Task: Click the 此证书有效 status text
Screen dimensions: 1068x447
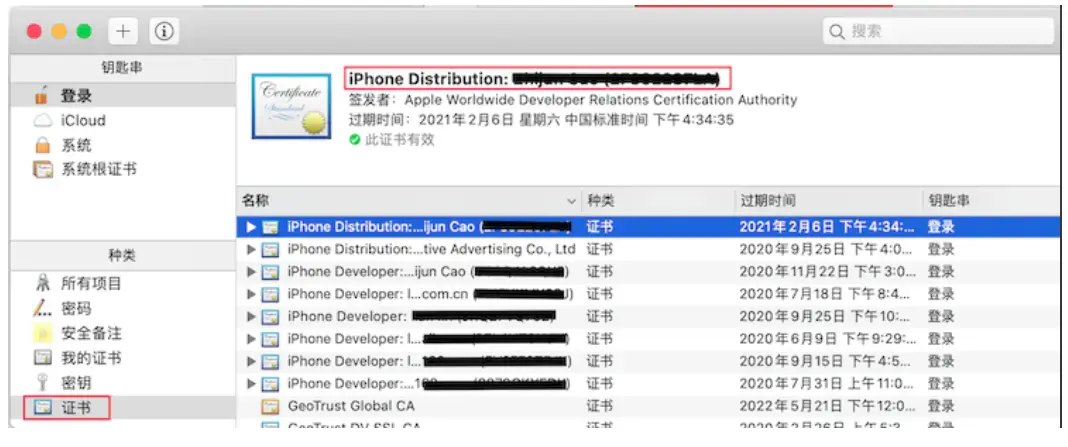Action: pos(400,140)
